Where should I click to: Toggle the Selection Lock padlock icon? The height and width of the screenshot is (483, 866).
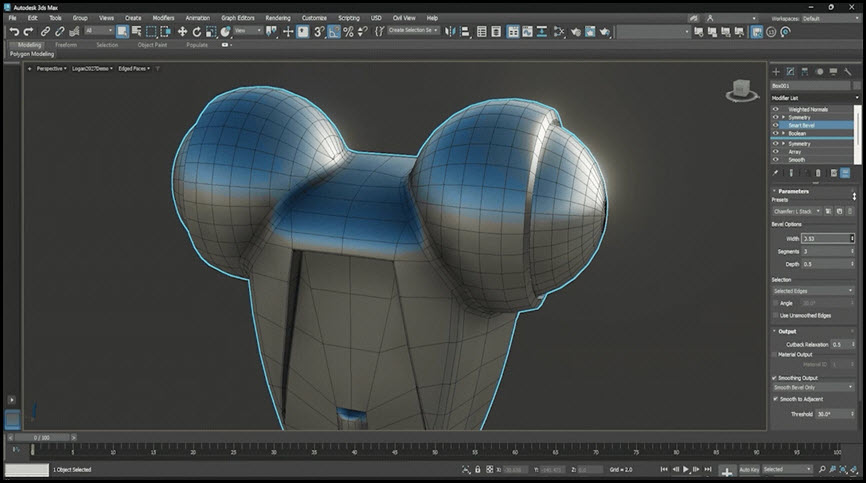pyautogui.click(x=478, y=469)
